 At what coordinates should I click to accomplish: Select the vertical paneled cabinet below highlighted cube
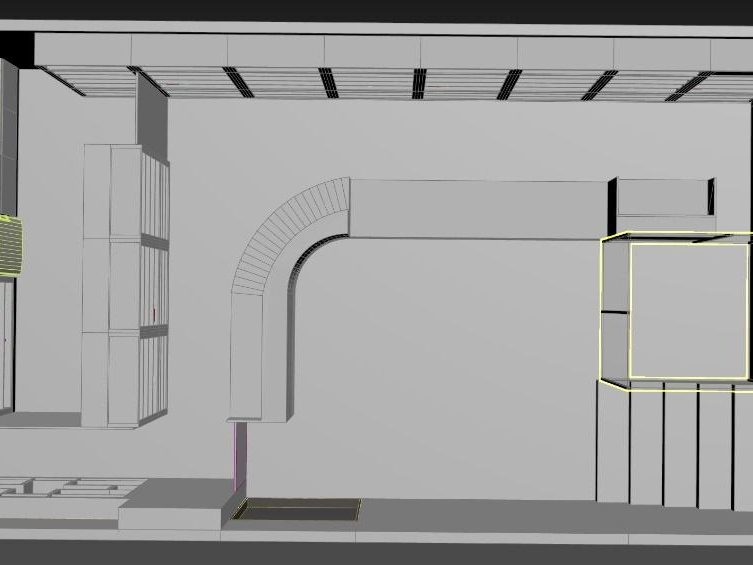click(674, 446)
